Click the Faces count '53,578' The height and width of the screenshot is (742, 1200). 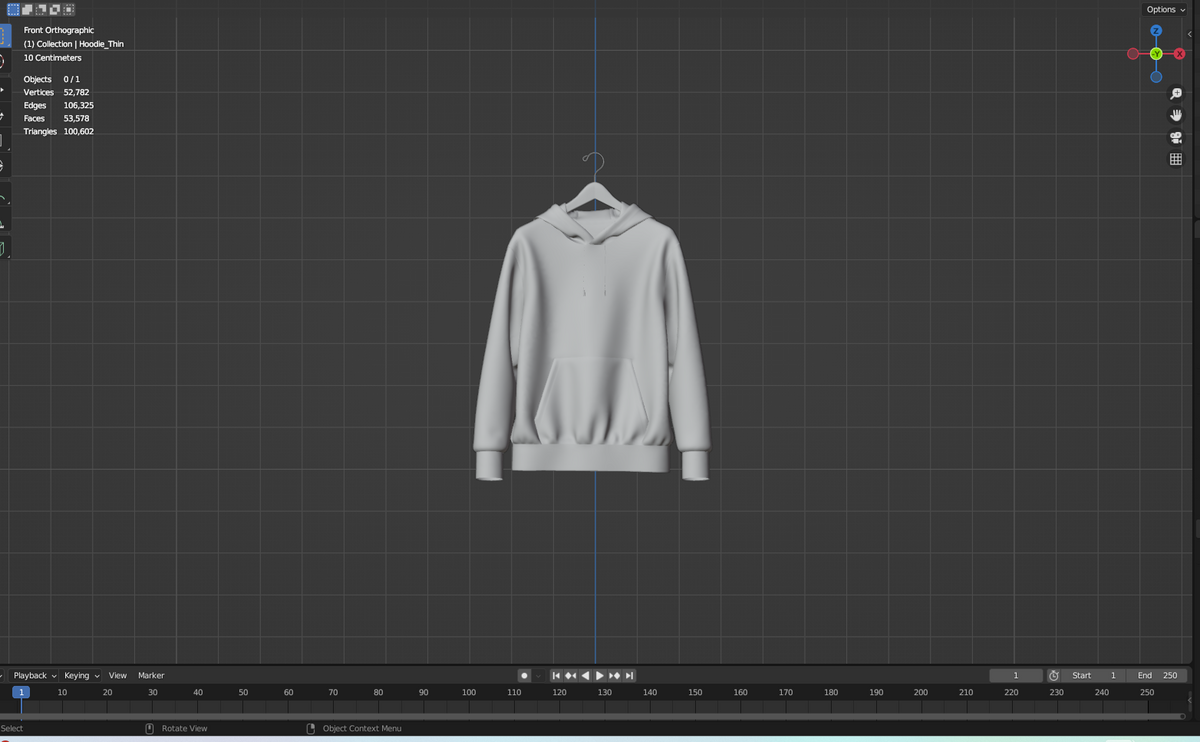pos(76,118)
